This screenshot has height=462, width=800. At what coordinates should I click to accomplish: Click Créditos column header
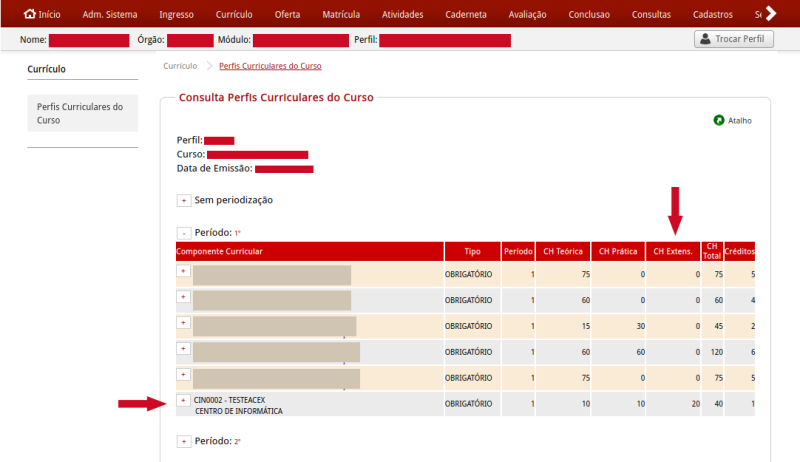click(x=739, y=251)
